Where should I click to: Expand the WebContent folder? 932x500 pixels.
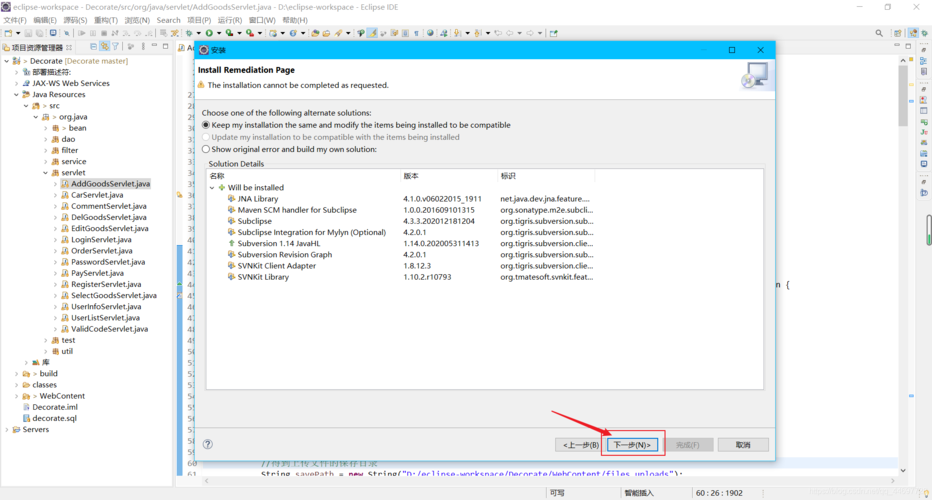point(16,396)
